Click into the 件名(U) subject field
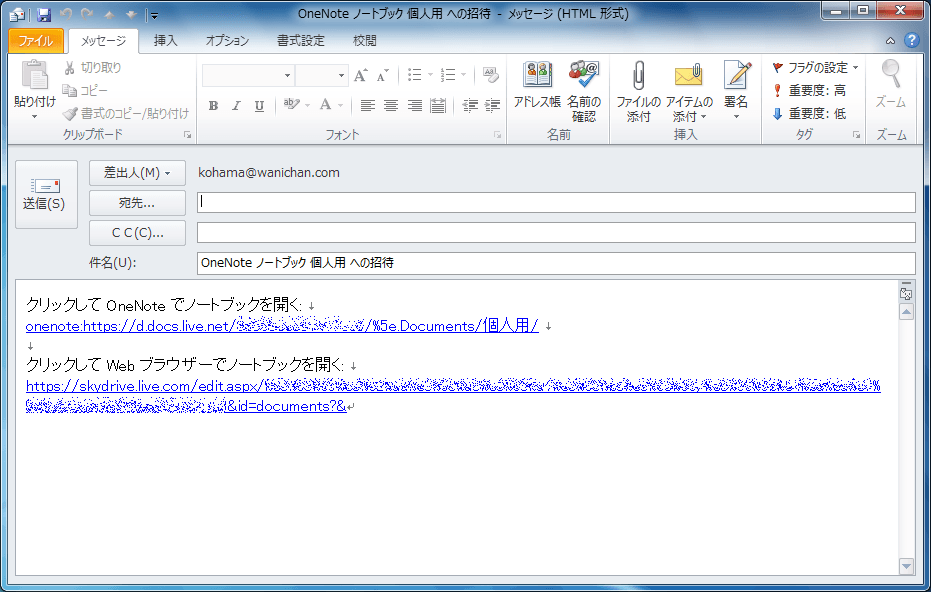This screenshot has height=592, width=931. (x=556, y=263)
